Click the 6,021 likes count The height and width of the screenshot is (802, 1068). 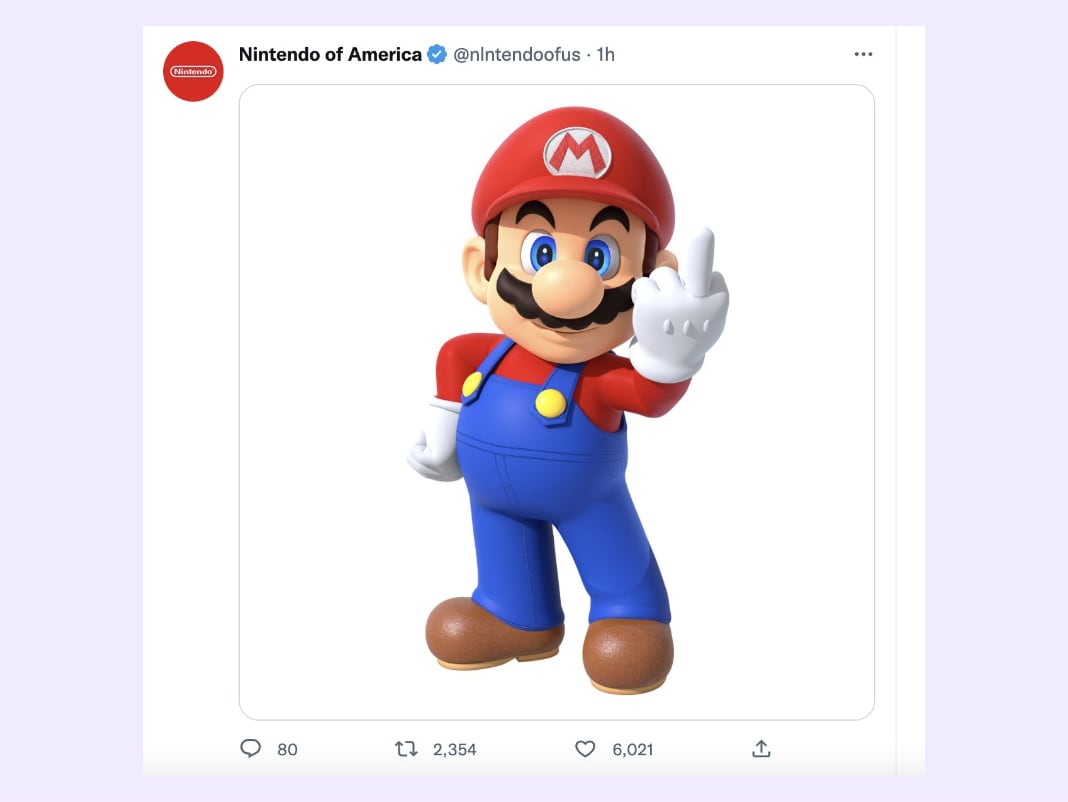pyautogui.click(x=632, y=749)
